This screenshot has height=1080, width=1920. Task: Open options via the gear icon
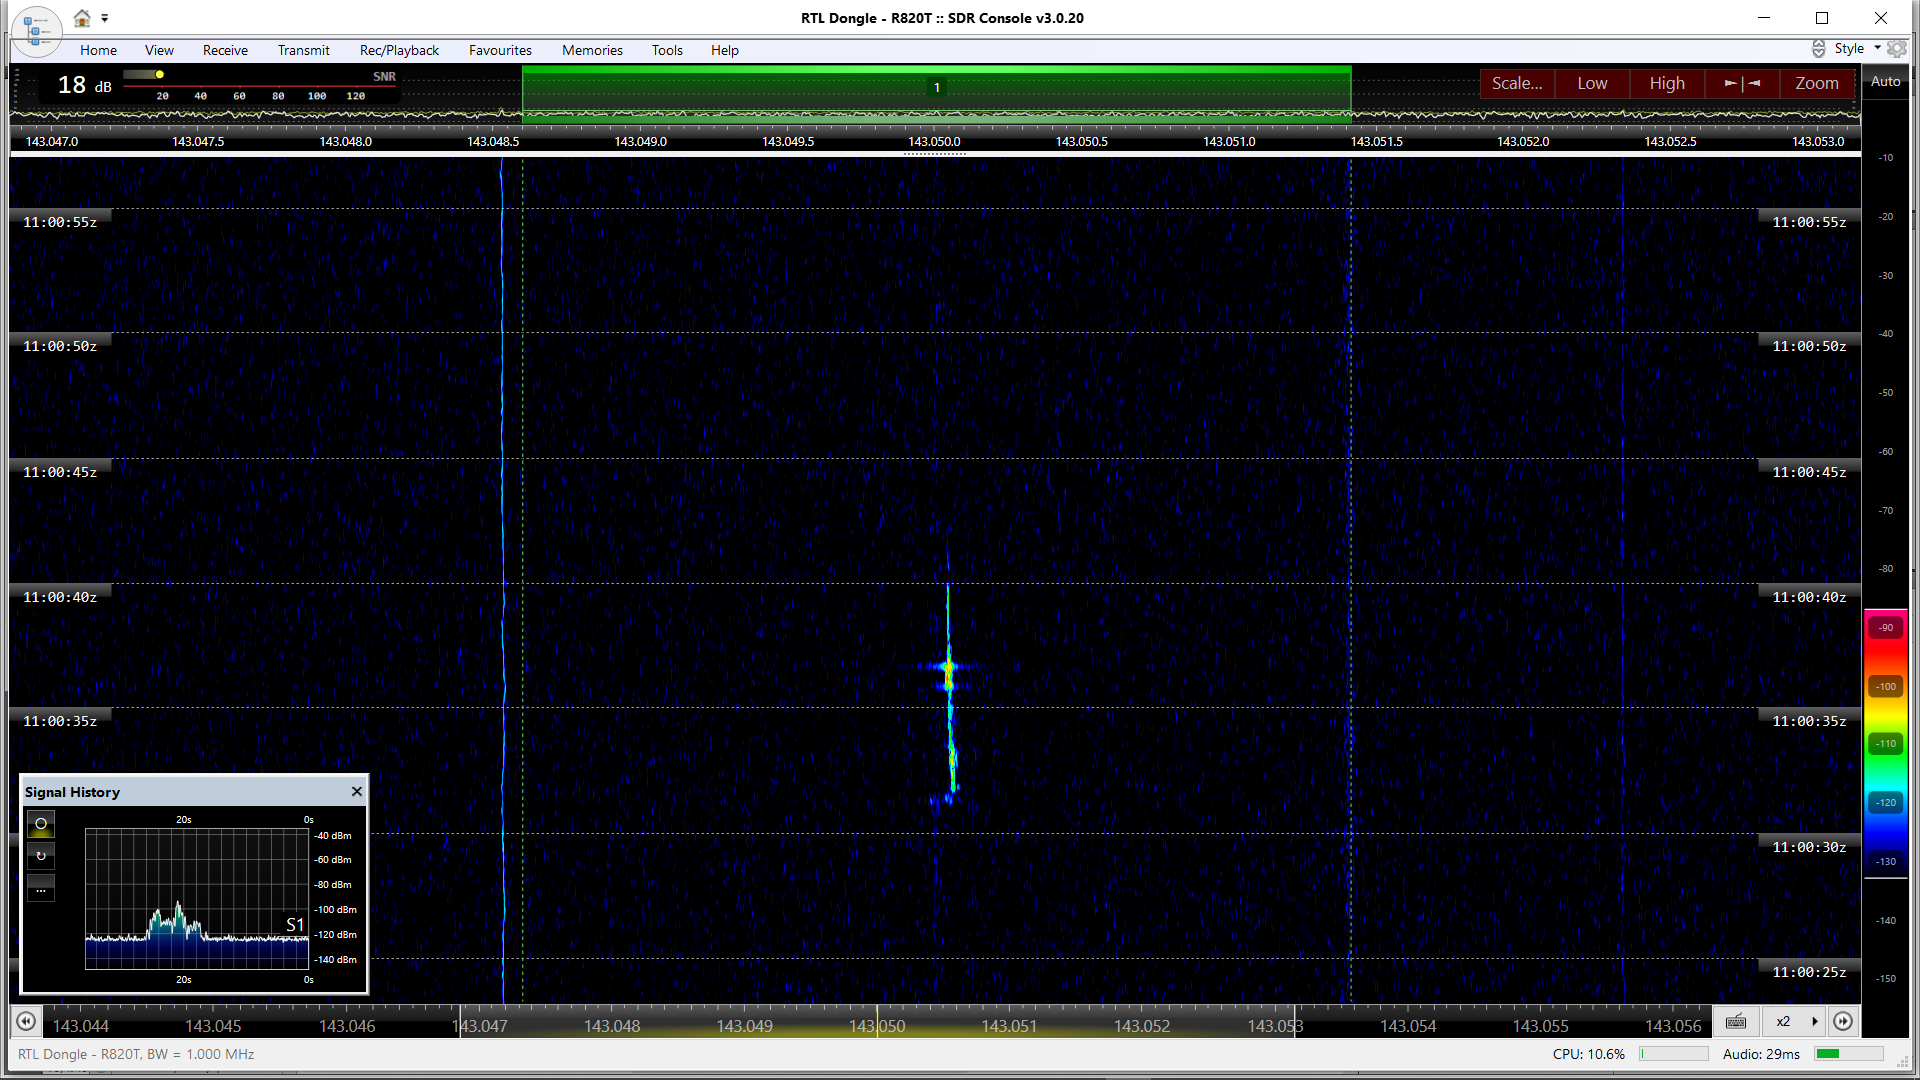coord(1897,48)
